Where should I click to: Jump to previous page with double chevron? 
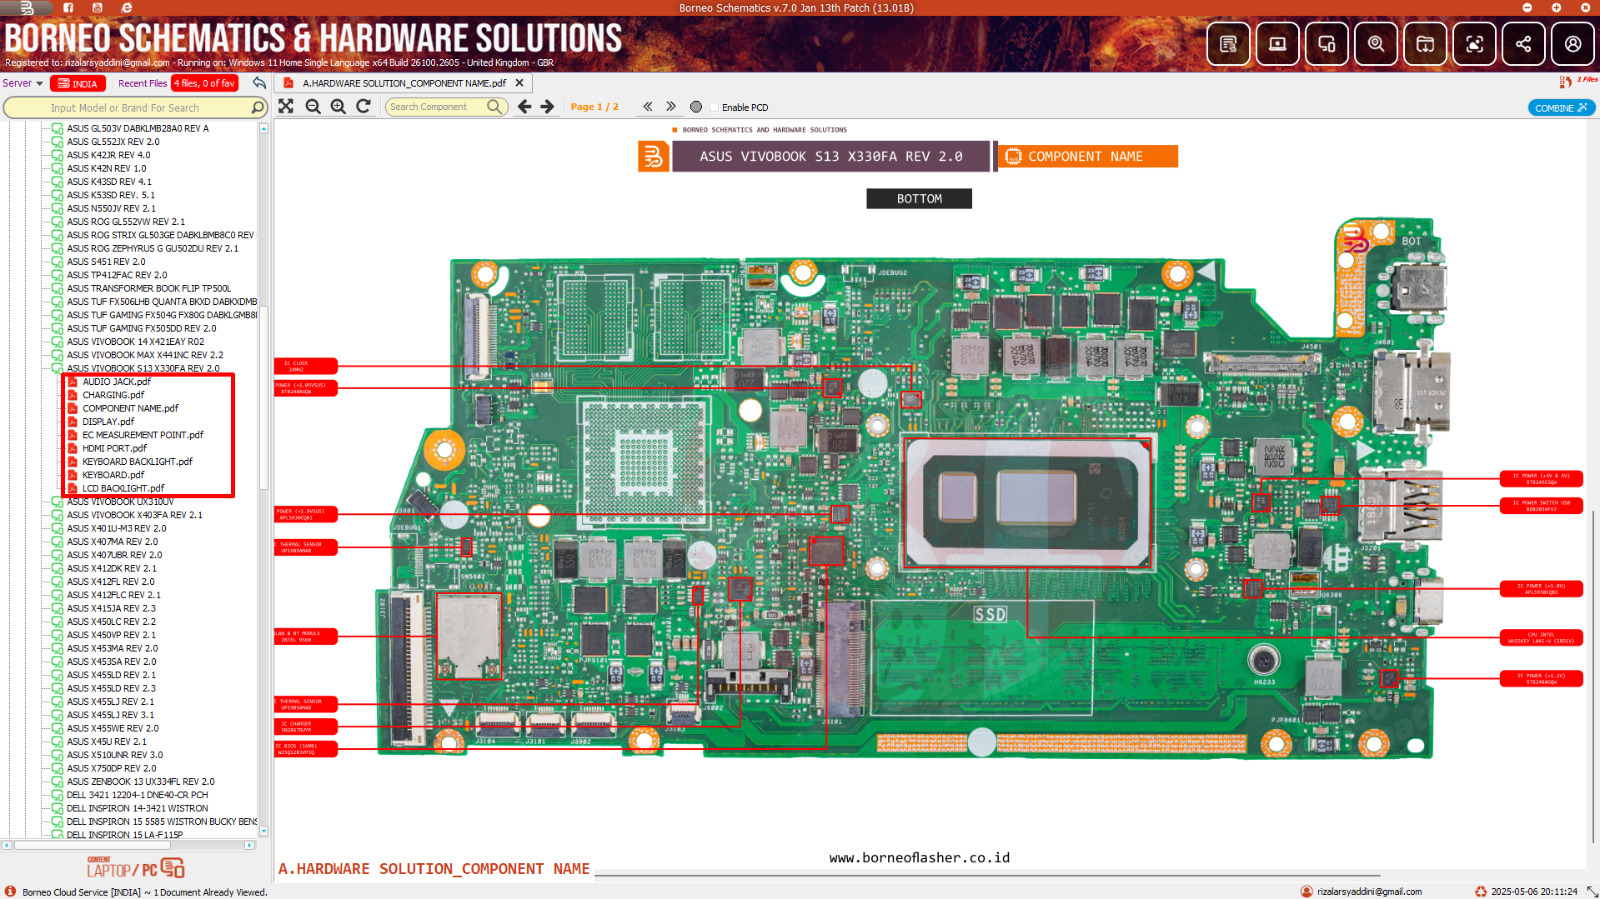648,106
